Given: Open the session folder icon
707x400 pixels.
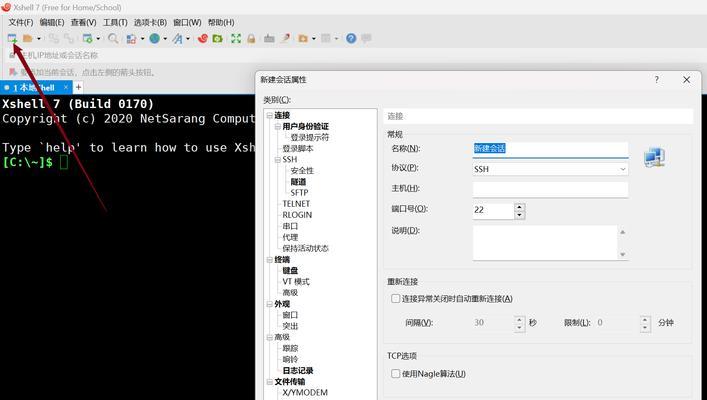Looking at the screenshot, I should 28,39.
